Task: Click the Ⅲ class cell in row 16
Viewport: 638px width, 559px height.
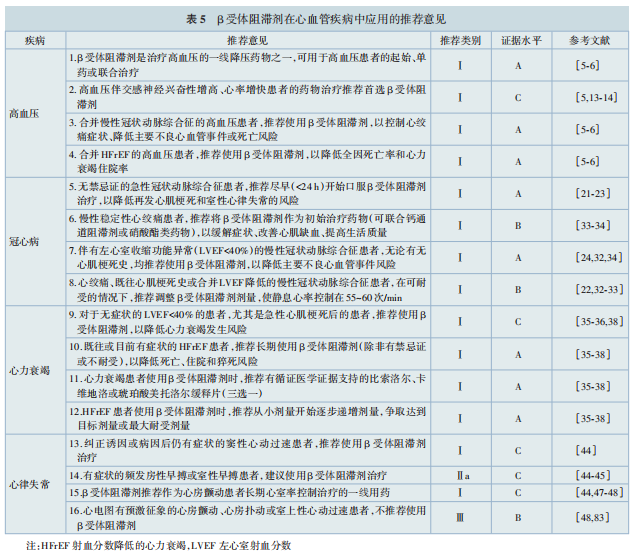Action: [460, 518]
